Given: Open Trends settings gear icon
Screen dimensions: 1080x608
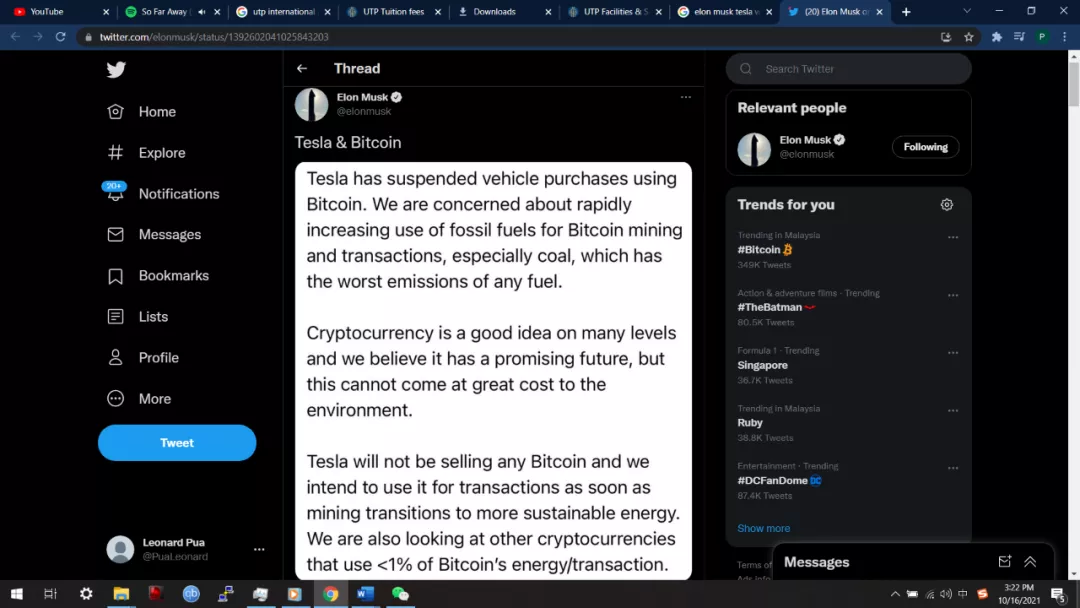Looking at the screenshot, I should [x=947, y=205].
